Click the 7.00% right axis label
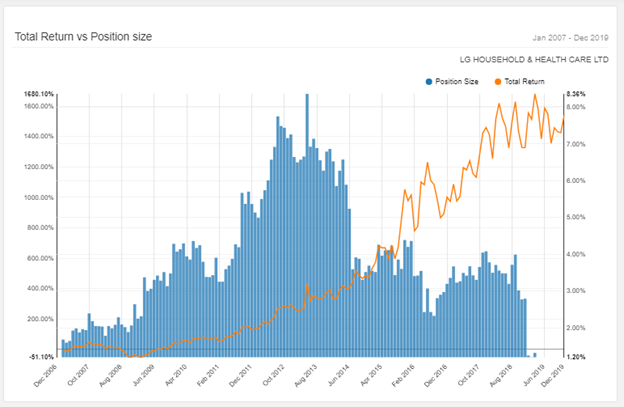This screenshot has width=624, height=407. click(x=576, y=144)
